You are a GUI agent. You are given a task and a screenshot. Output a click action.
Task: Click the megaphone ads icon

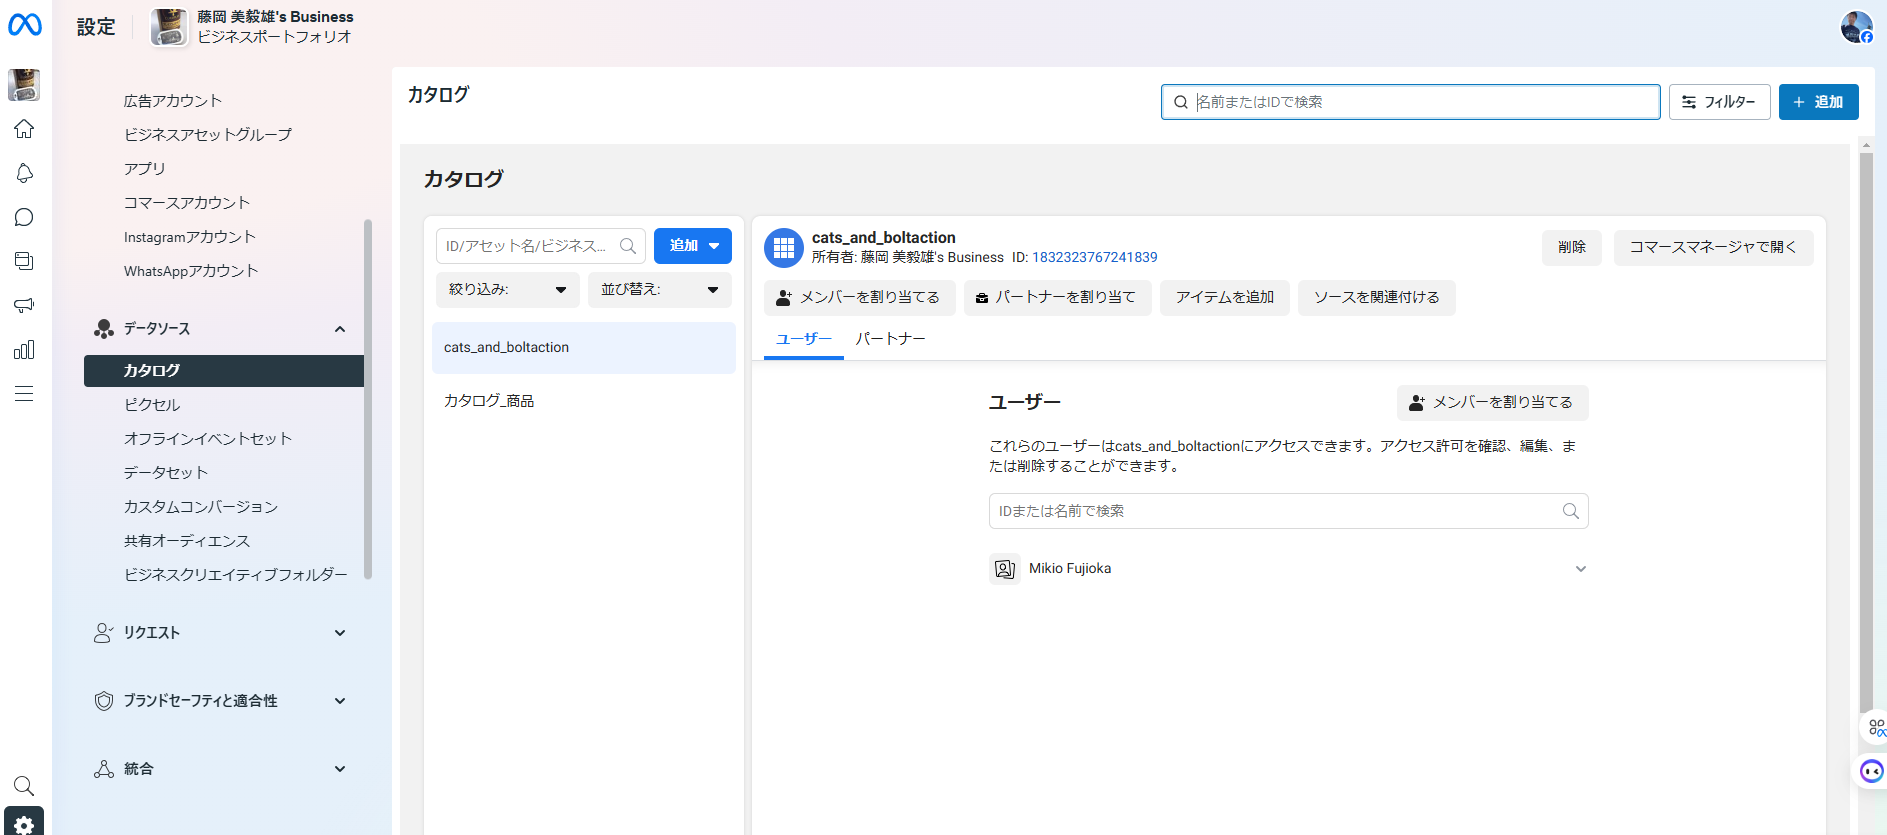[x=24, y=305]
